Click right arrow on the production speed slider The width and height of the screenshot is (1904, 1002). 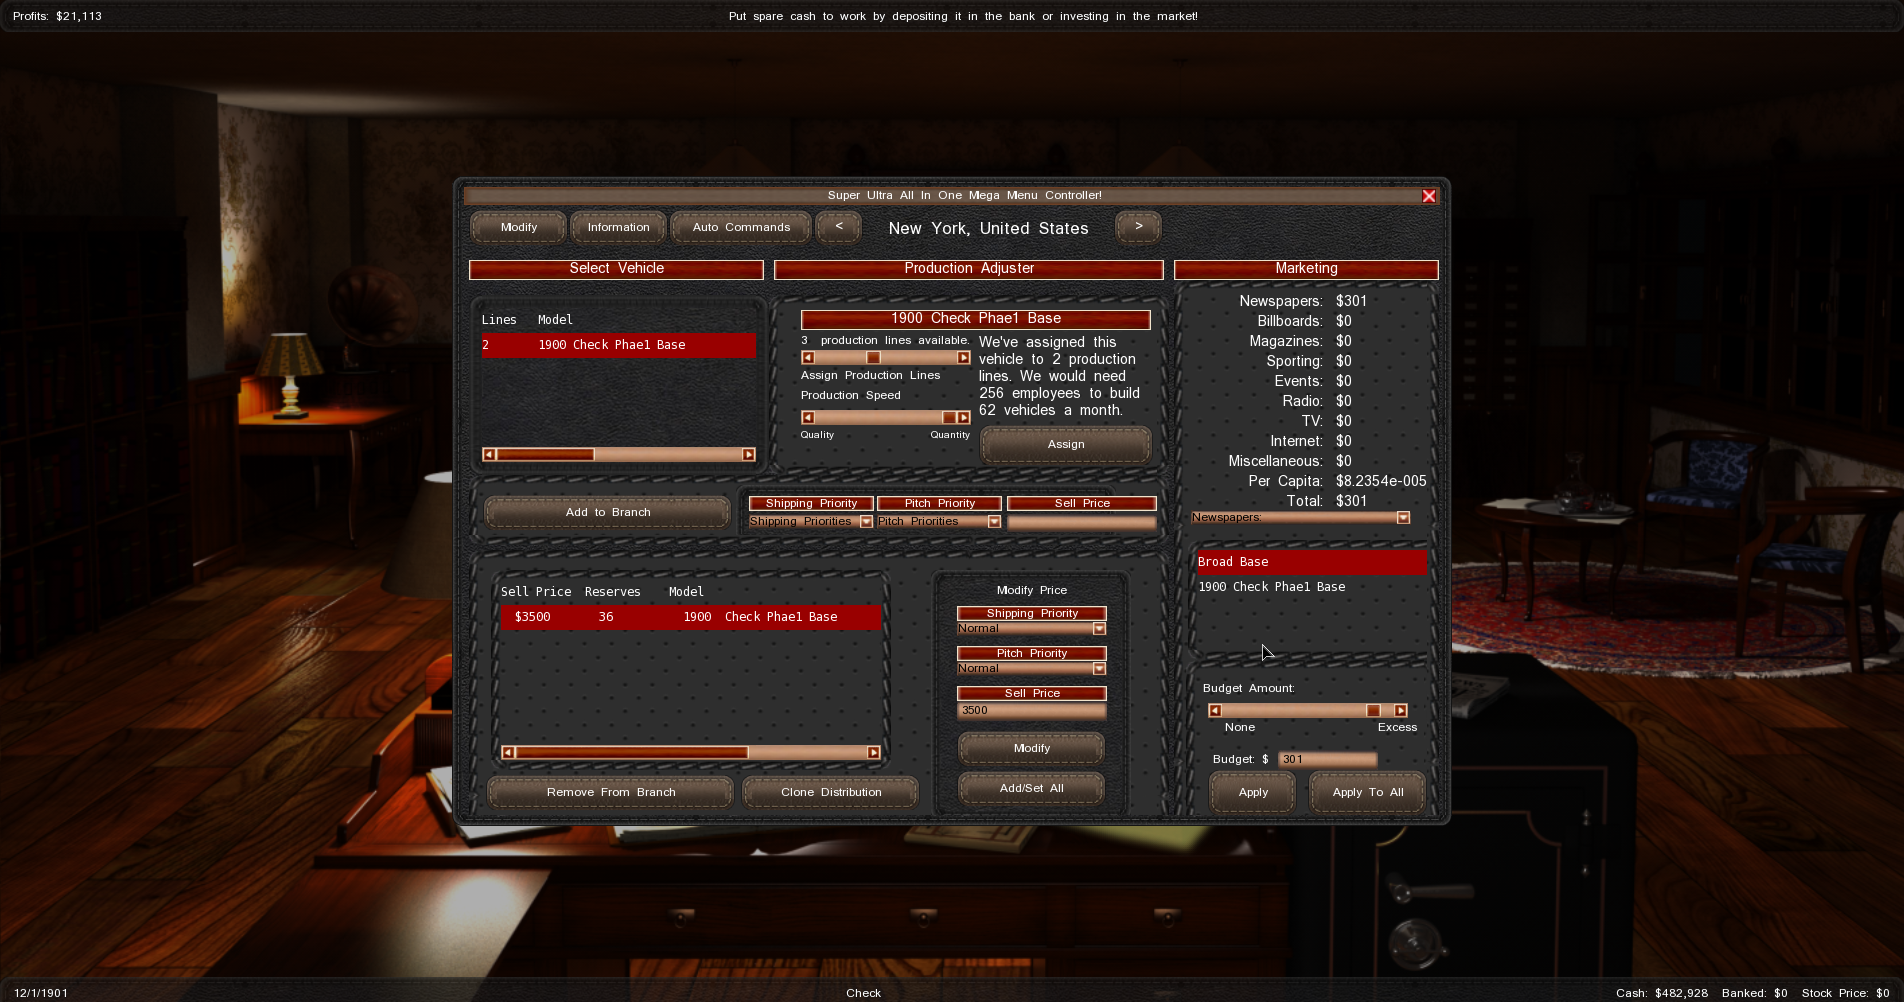[963, 418]
